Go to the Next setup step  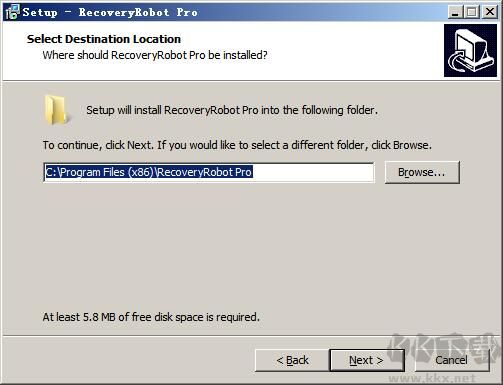[367, 360]
